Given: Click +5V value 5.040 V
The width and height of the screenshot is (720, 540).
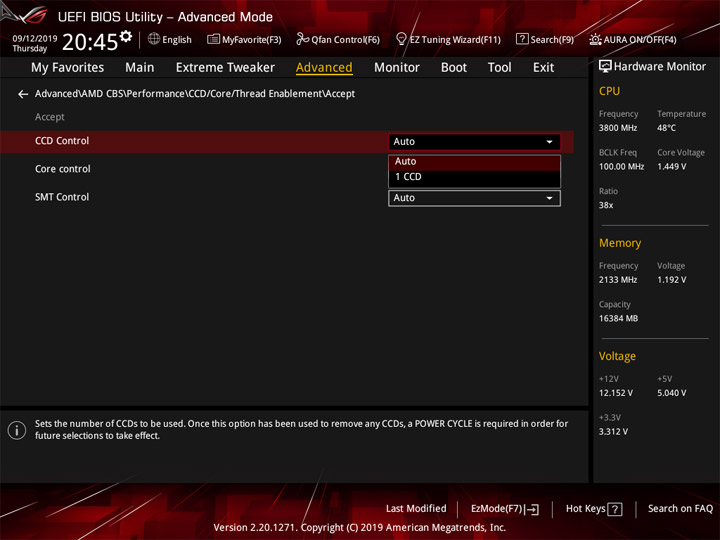Looking at the screenshot, I should coord(672,394).
